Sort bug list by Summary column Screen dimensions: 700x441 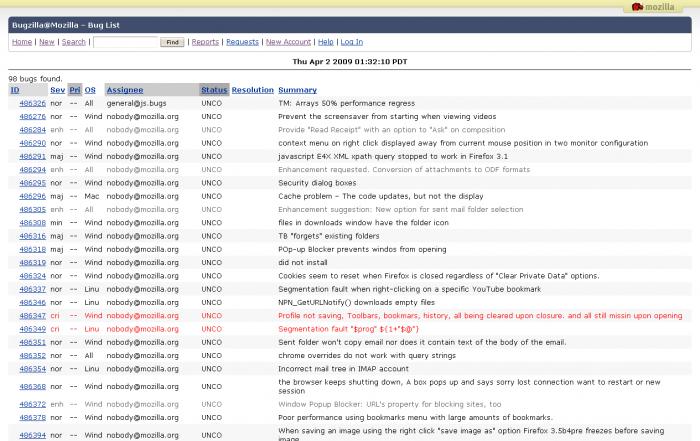pyautogui.click(x=298, y=90)
